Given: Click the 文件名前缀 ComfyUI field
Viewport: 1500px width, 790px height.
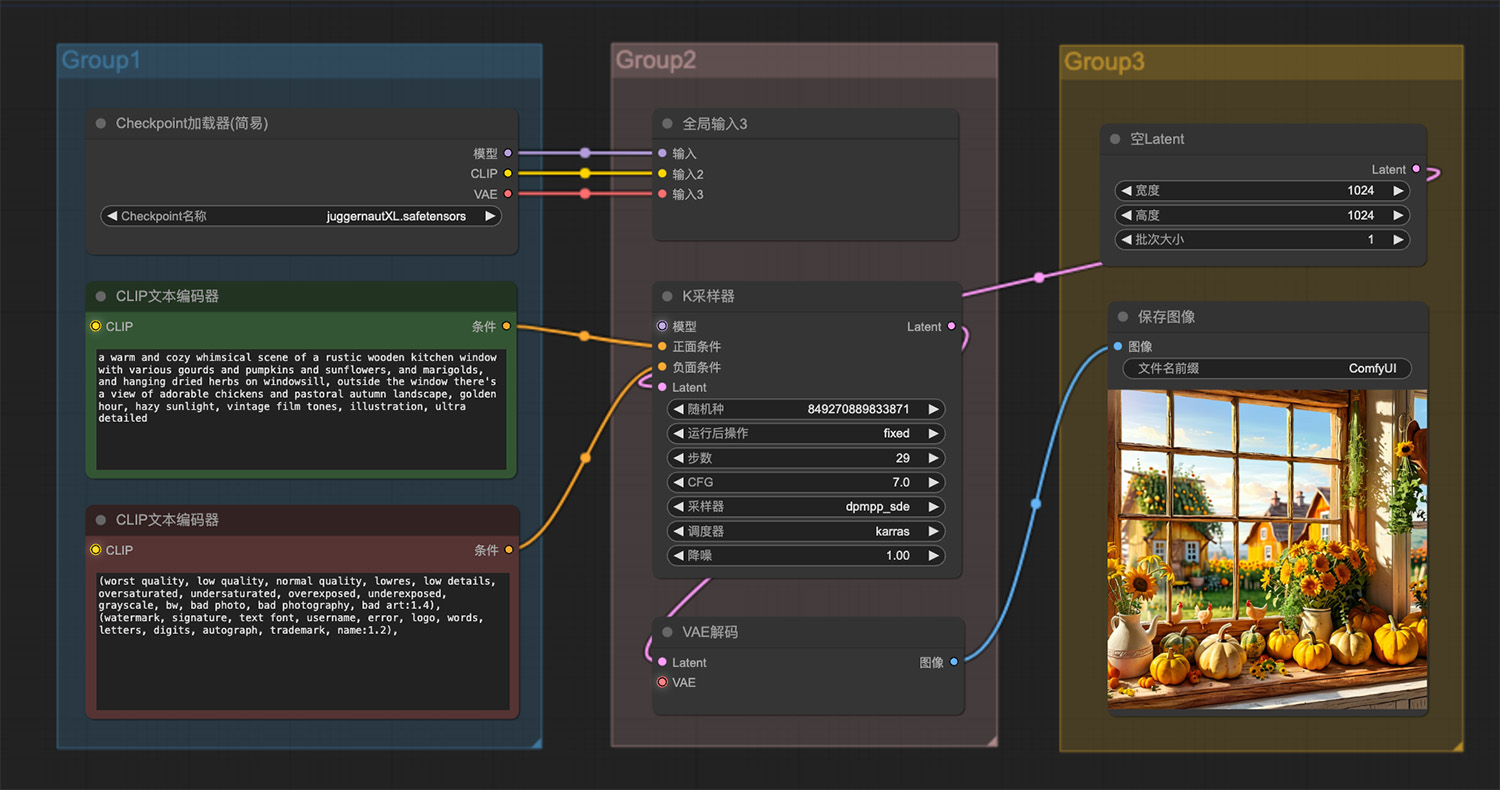Looking at the screenshot, I should tap(1267, 368).
